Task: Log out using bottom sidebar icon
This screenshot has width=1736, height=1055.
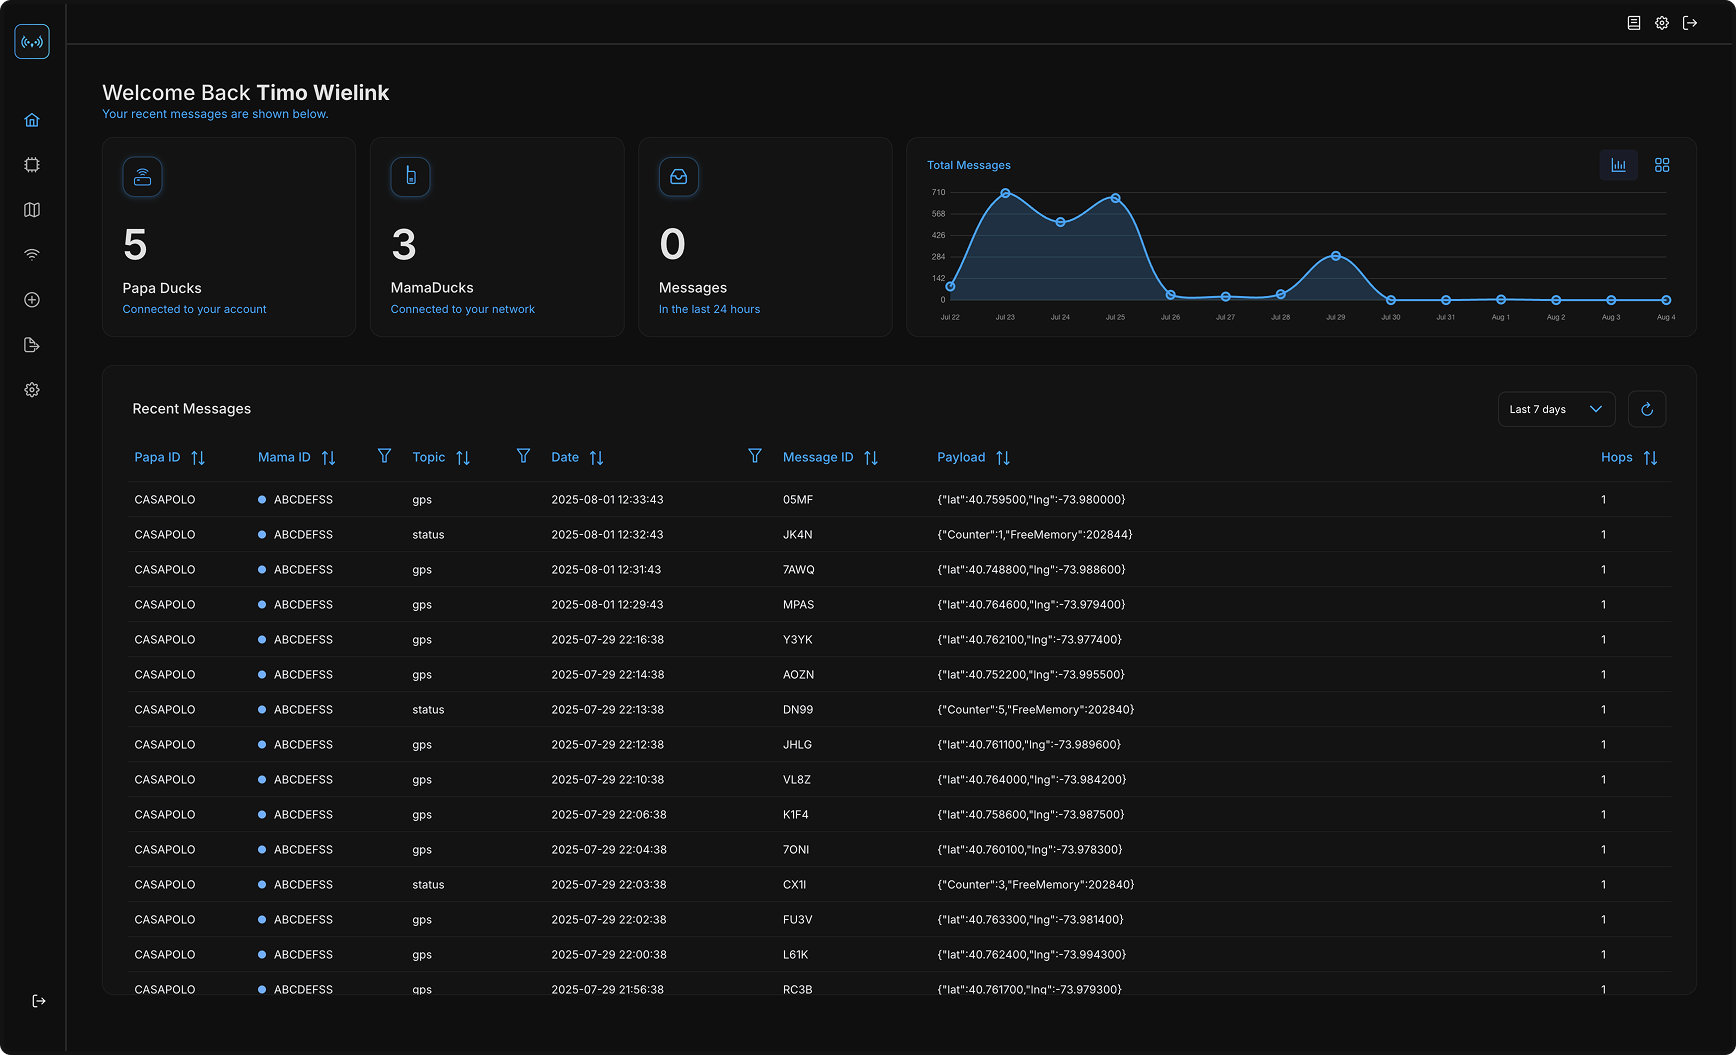Action: click(x=39, y=1001)
